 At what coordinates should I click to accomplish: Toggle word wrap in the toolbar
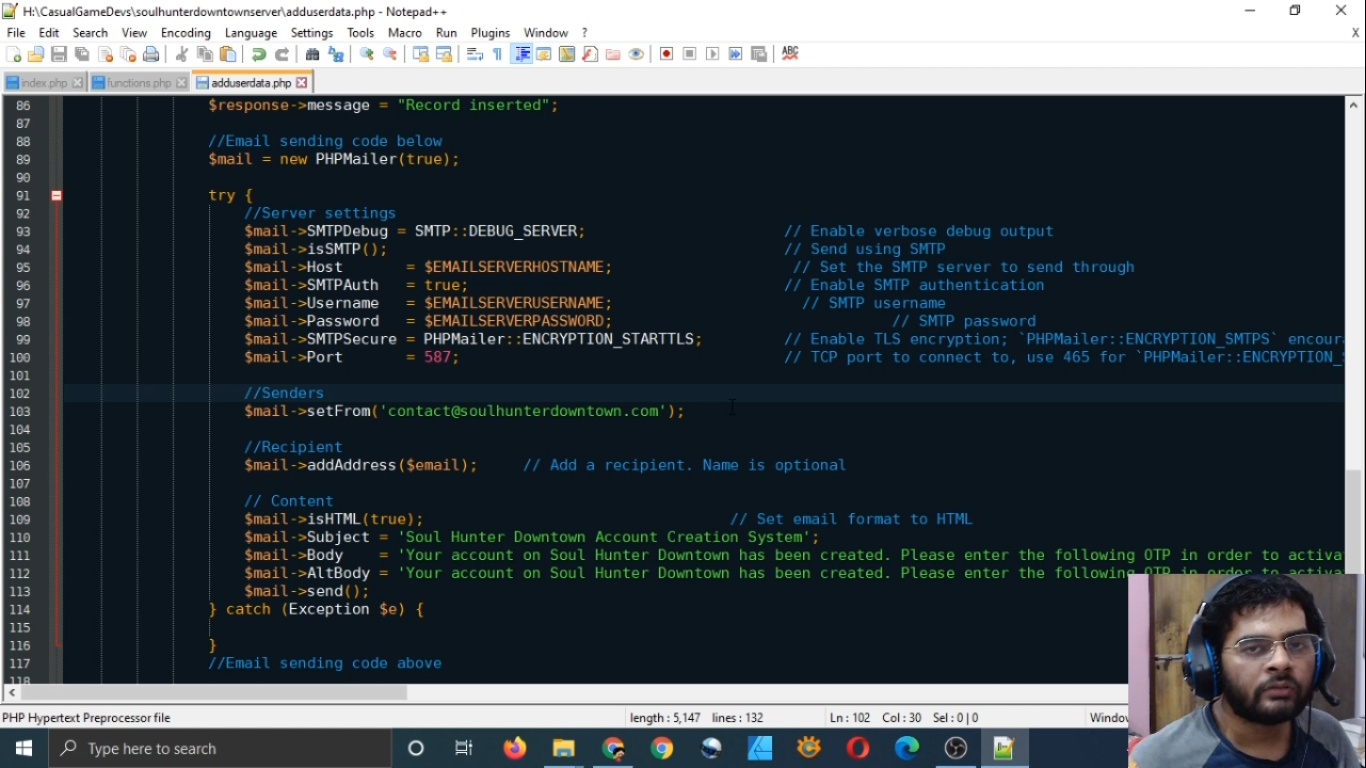point(475,54)
